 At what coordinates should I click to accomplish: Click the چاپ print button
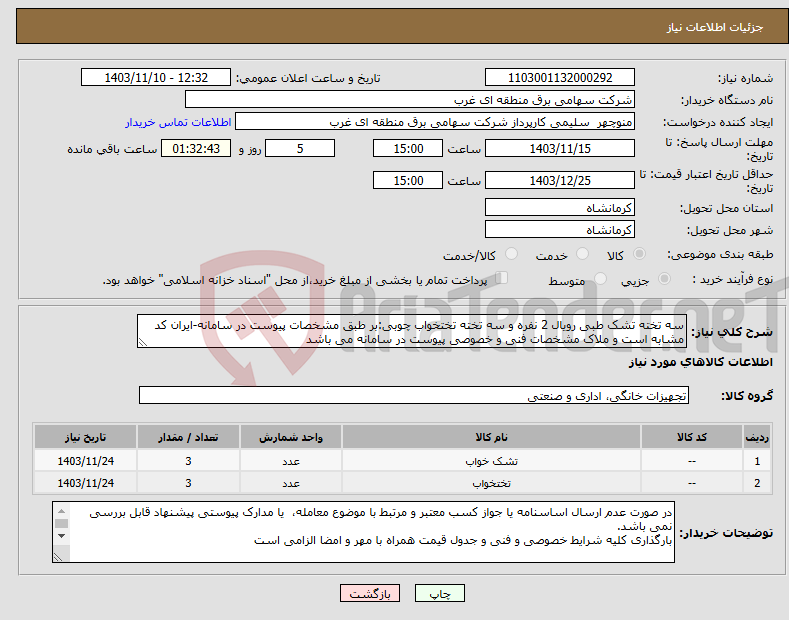(x=439, y=593)
